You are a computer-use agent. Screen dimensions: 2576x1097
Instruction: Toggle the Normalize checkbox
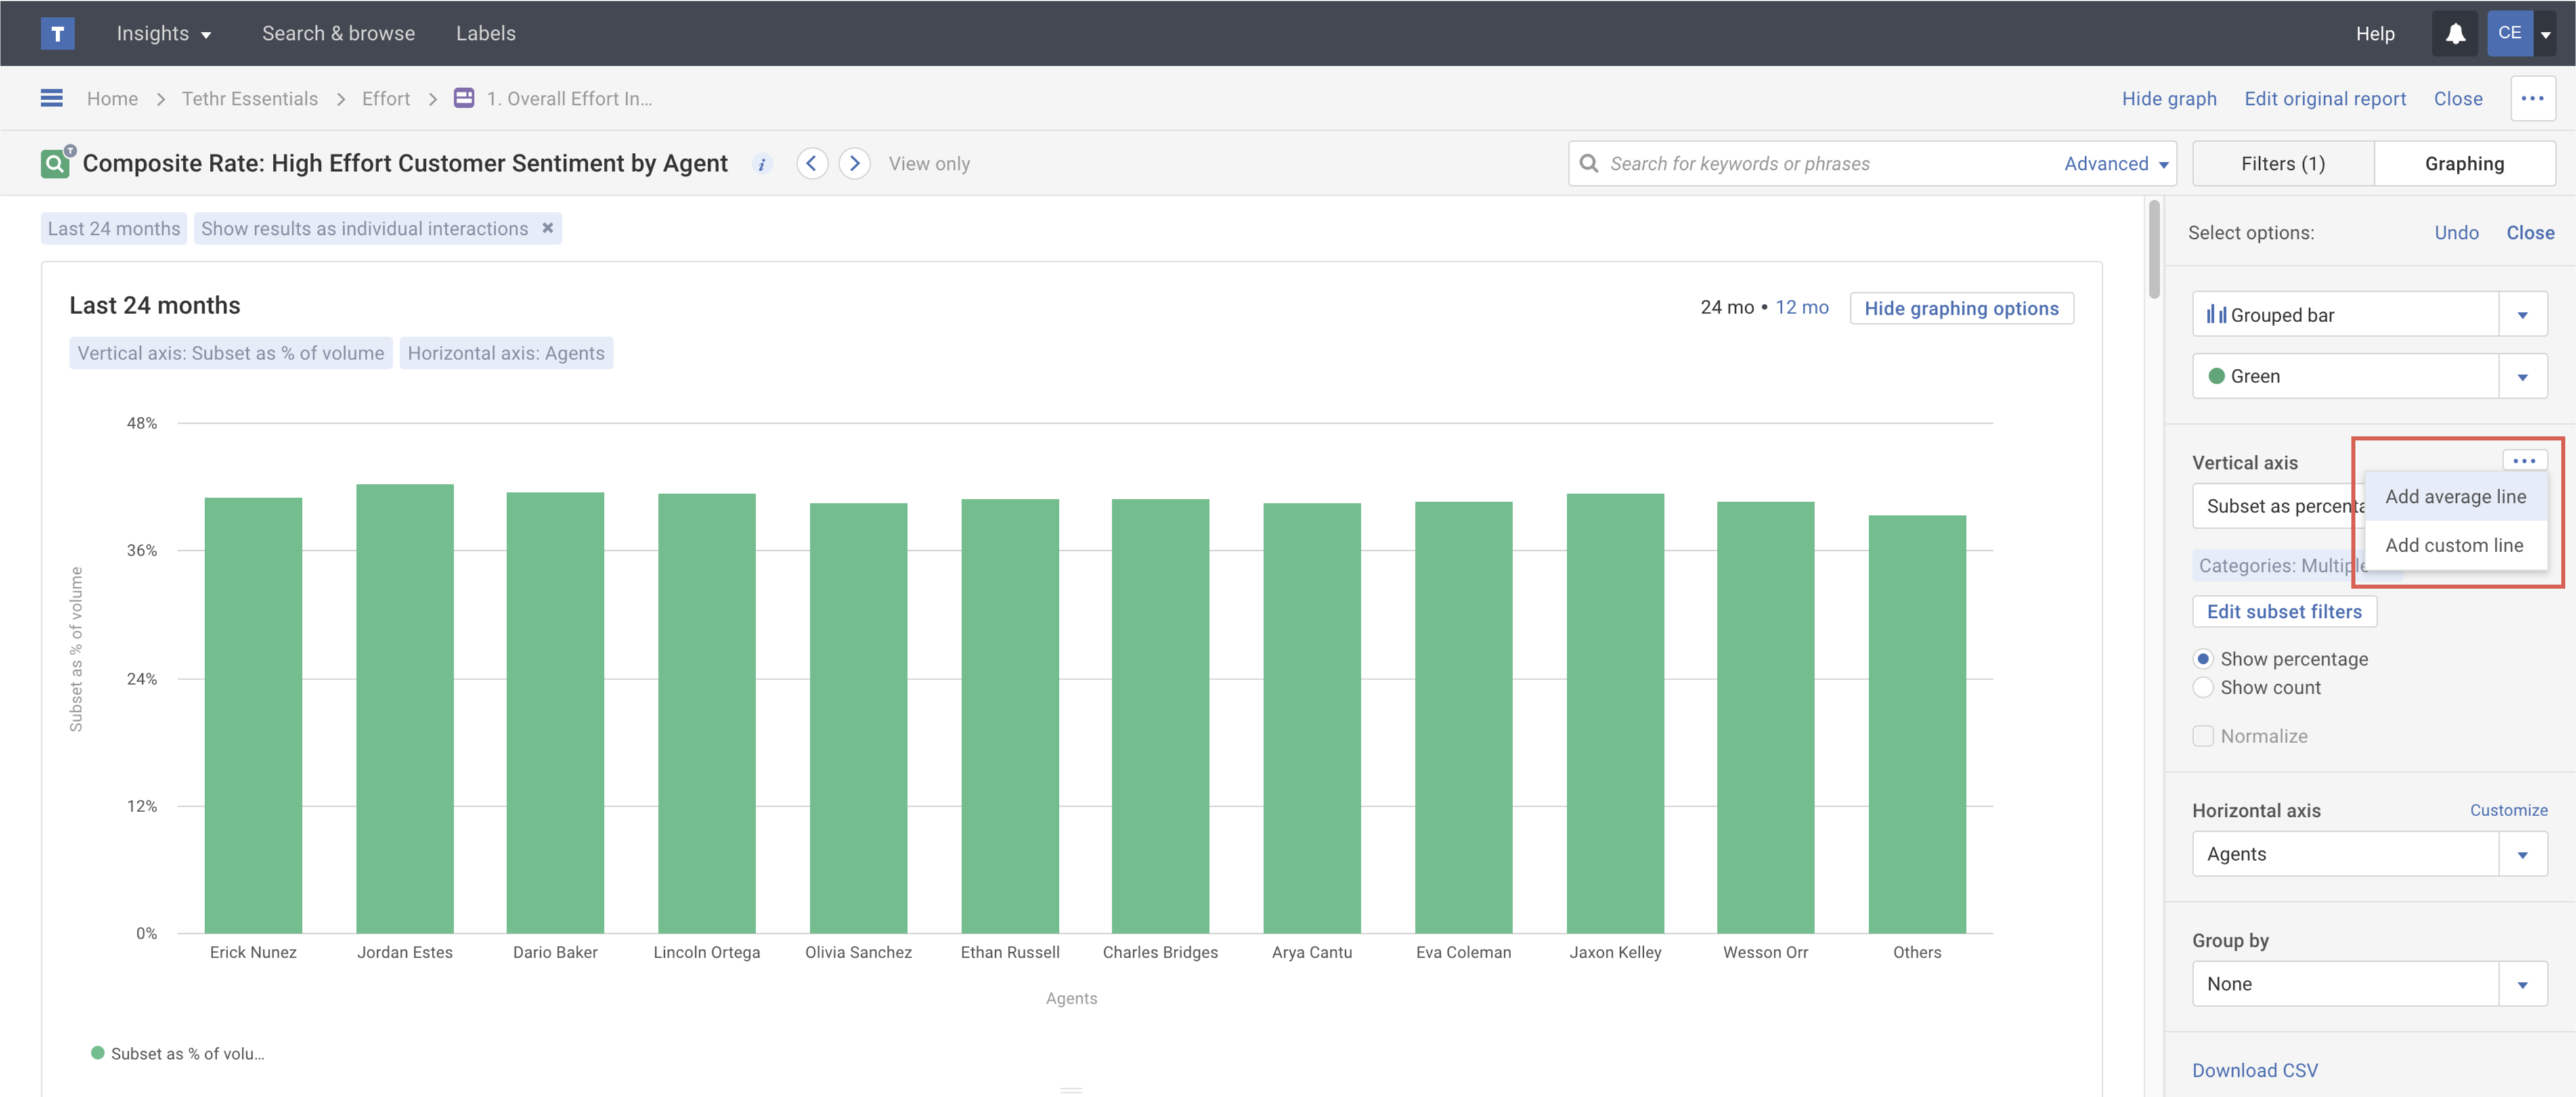pos(2203,736)
